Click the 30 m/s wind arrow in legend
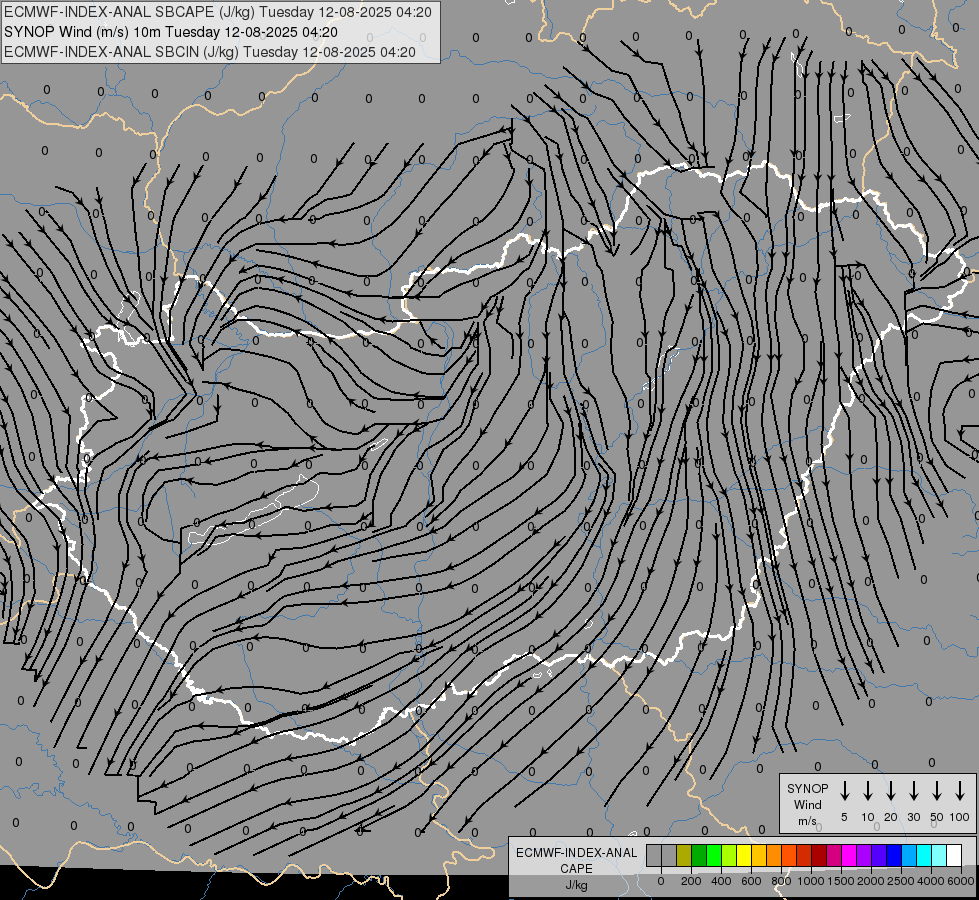This screenshot has height=900, width=979. point(913,790)
